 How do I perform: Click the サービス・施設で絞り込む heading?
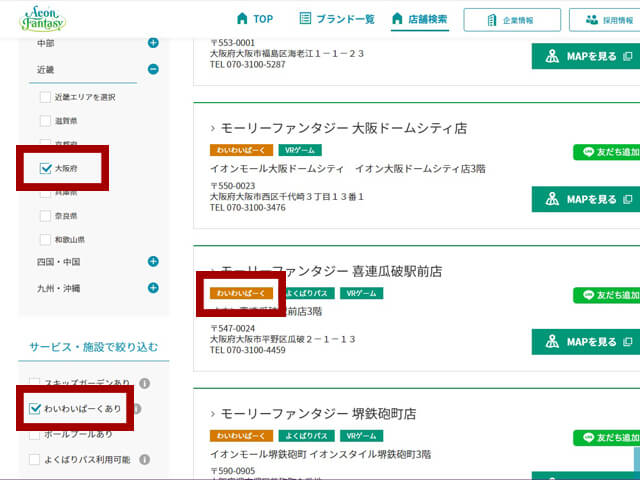pos(93,347)
